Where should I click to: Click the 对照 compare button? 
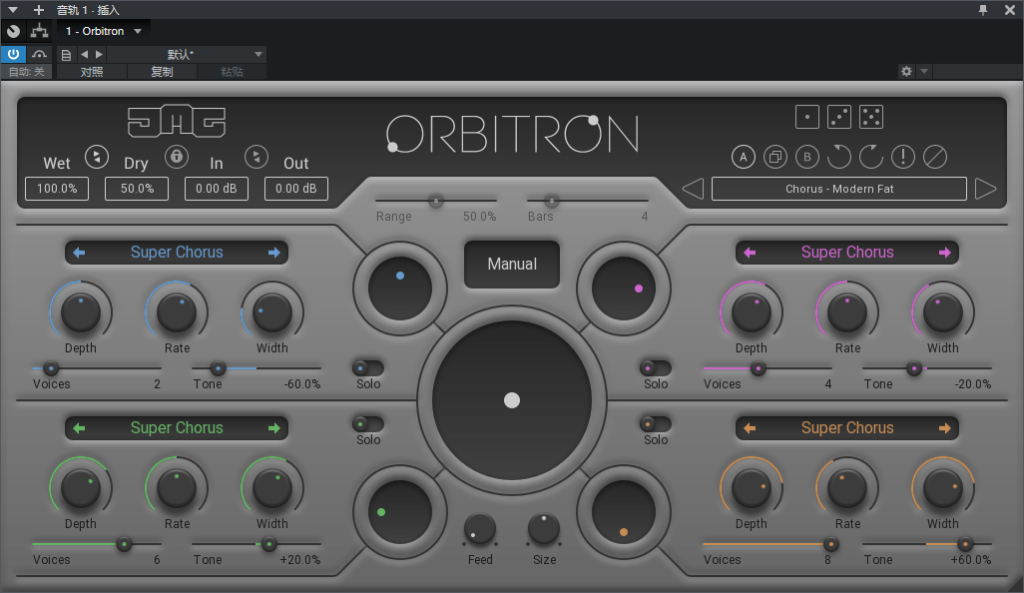pyautogui.click(x=92, y=72)
